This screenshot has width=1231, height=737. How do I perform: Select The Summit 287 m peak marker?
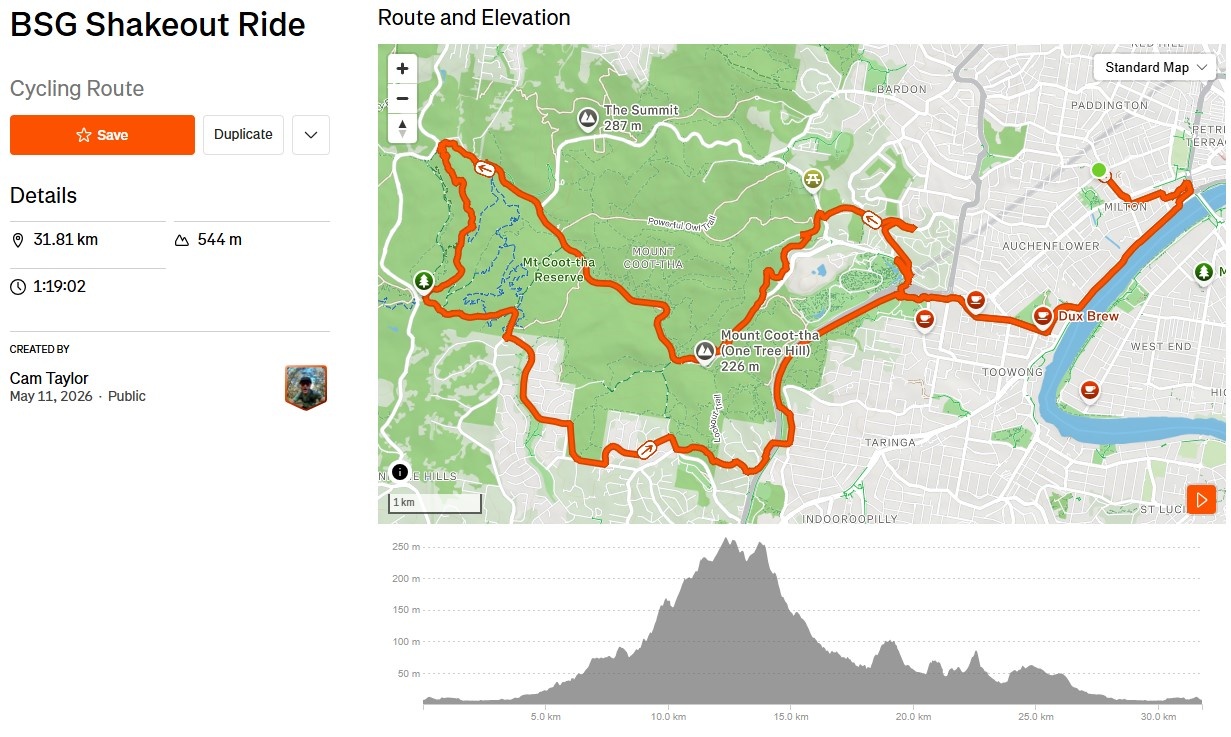point(588,119)
